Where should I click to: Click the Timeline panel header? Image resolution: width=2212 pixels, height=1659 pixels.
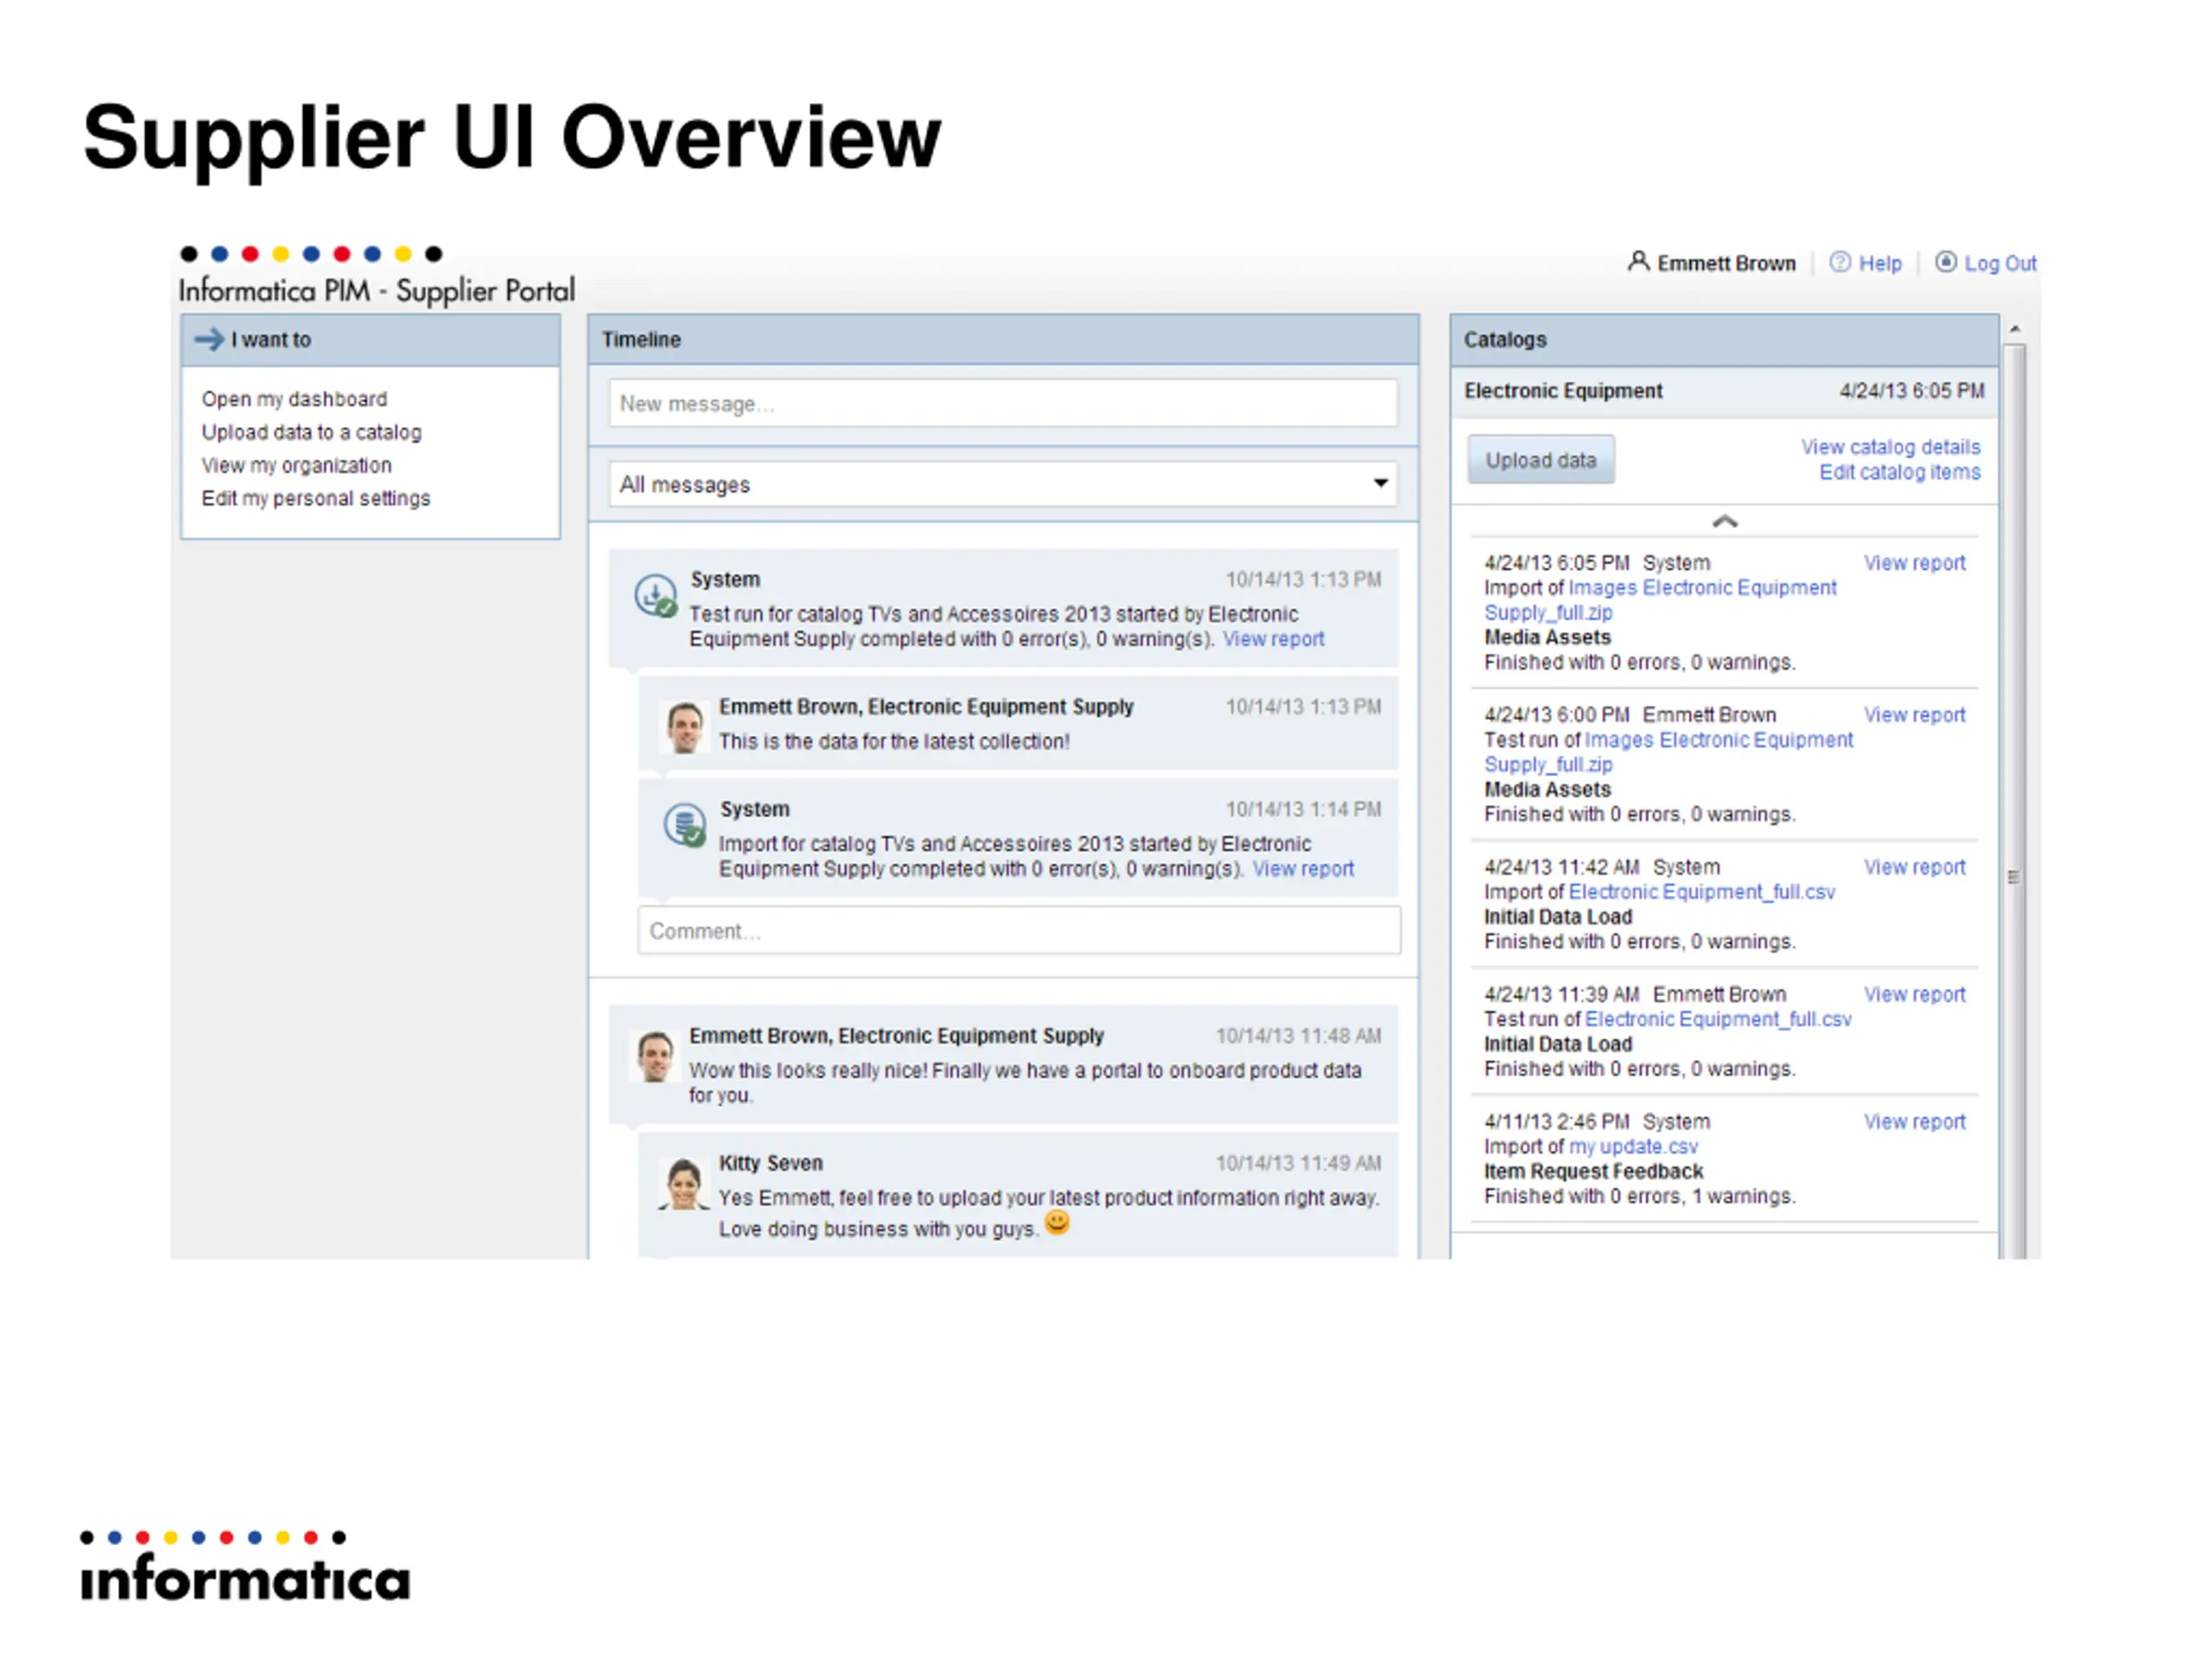[x=1003, y=339]
